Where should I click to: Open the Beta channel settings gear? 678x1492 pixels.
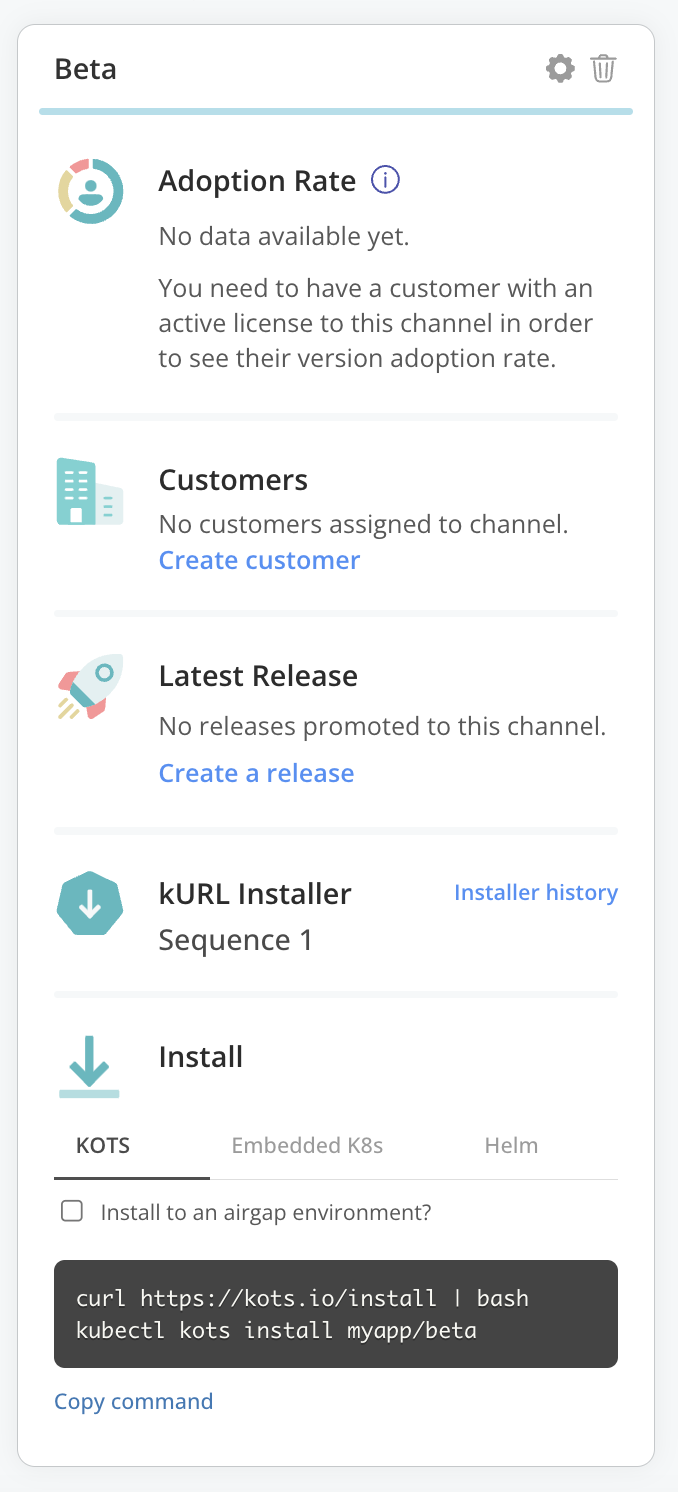560,68
